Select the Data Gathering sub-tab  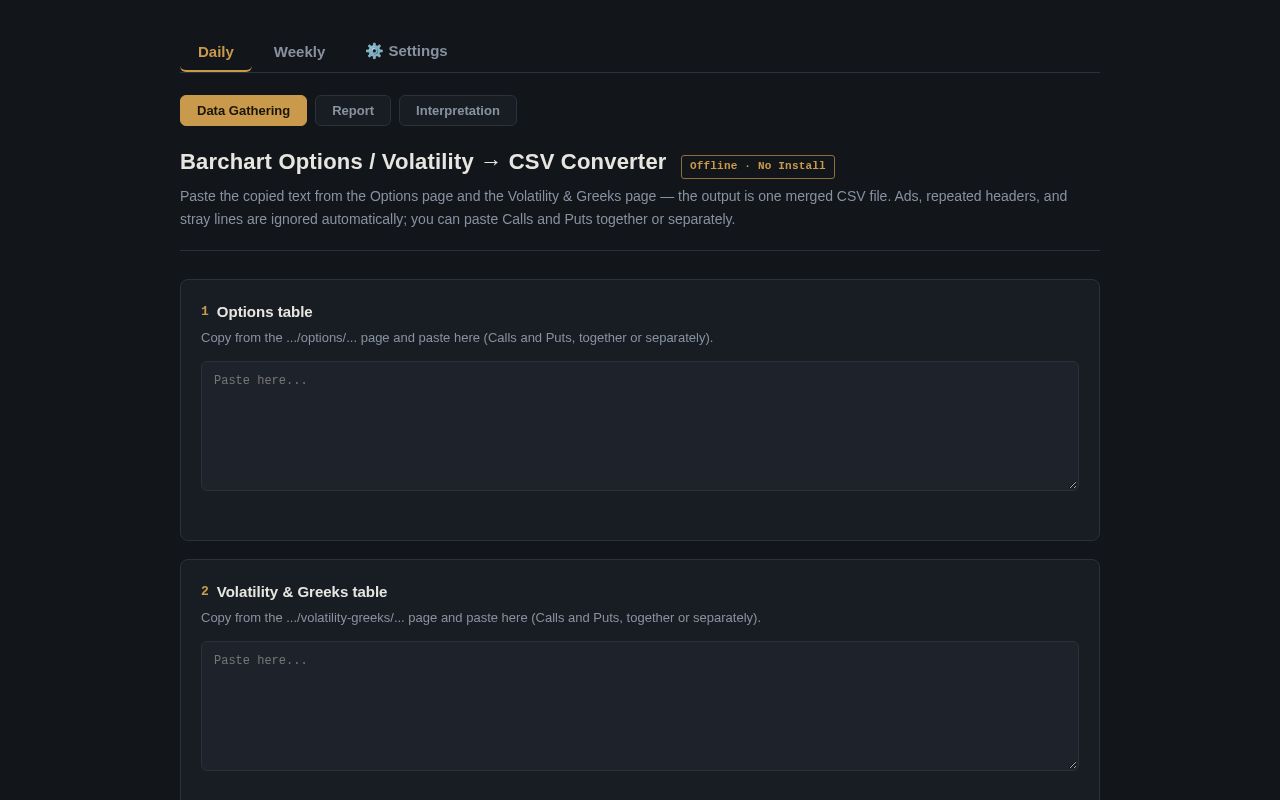coord(243,110)
